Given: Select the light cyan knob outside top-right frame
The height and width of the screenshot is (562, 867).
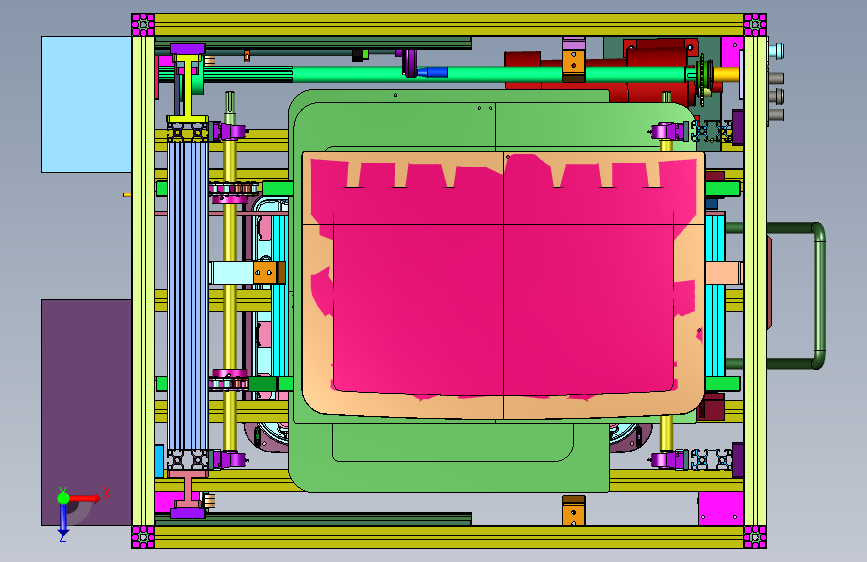Looking at the screenshot, I should 776,51.
